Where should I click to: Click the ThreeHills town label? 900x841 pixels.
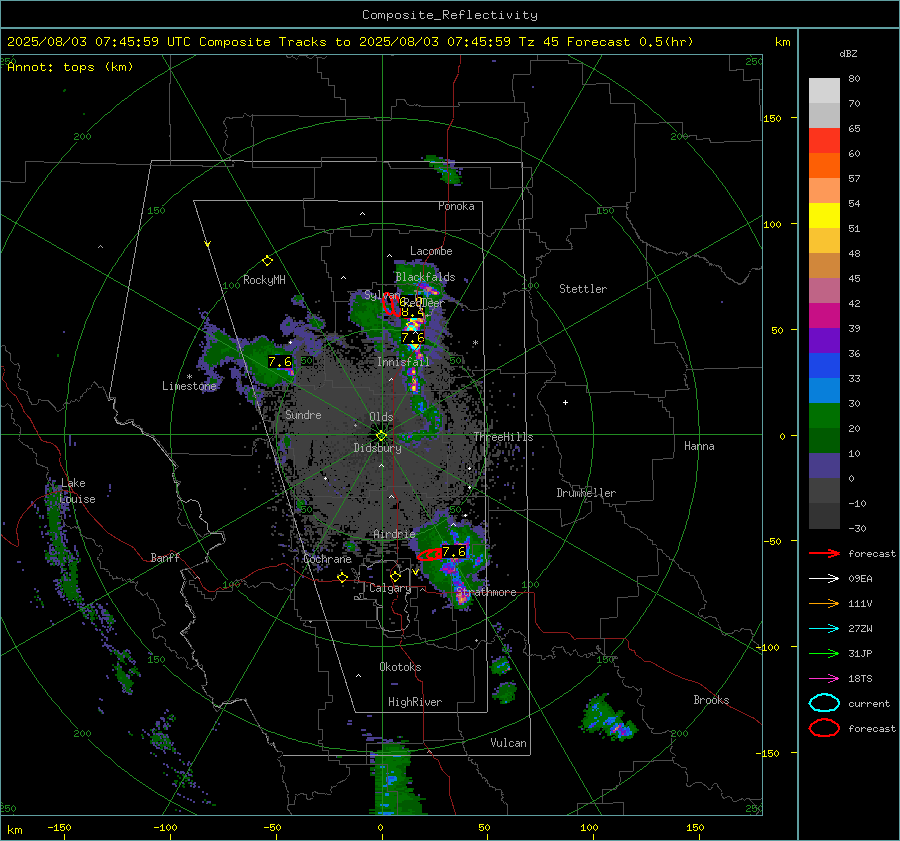(503, 437)
